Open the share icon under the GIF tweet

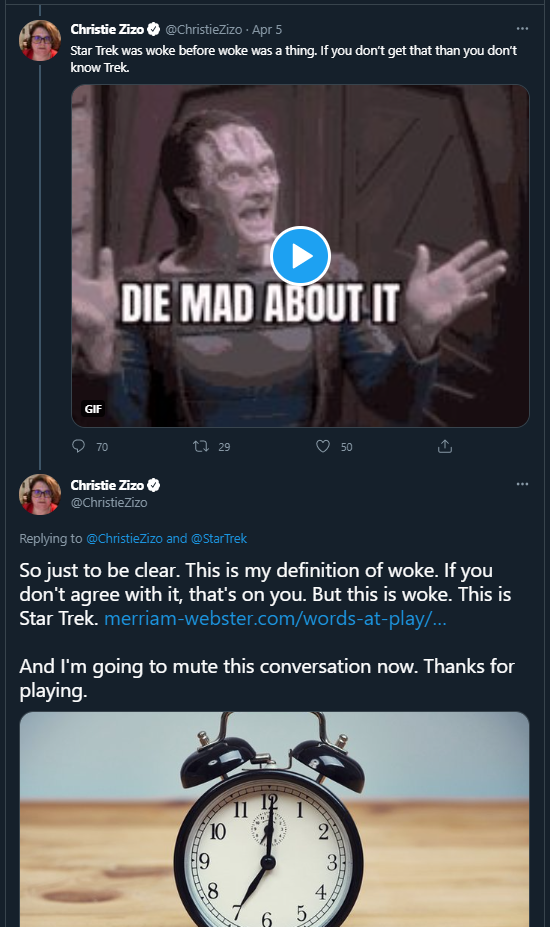(445, 446)
